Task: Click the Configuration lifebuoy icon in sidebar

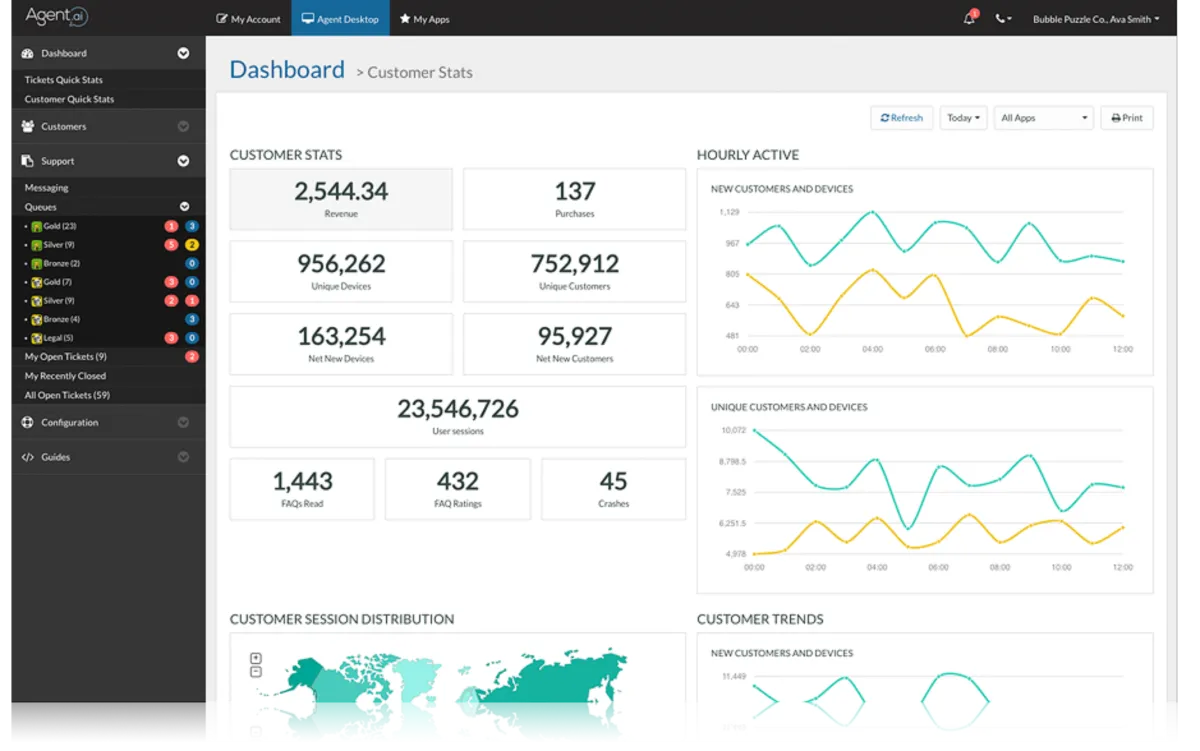Action: coord(27,423)
